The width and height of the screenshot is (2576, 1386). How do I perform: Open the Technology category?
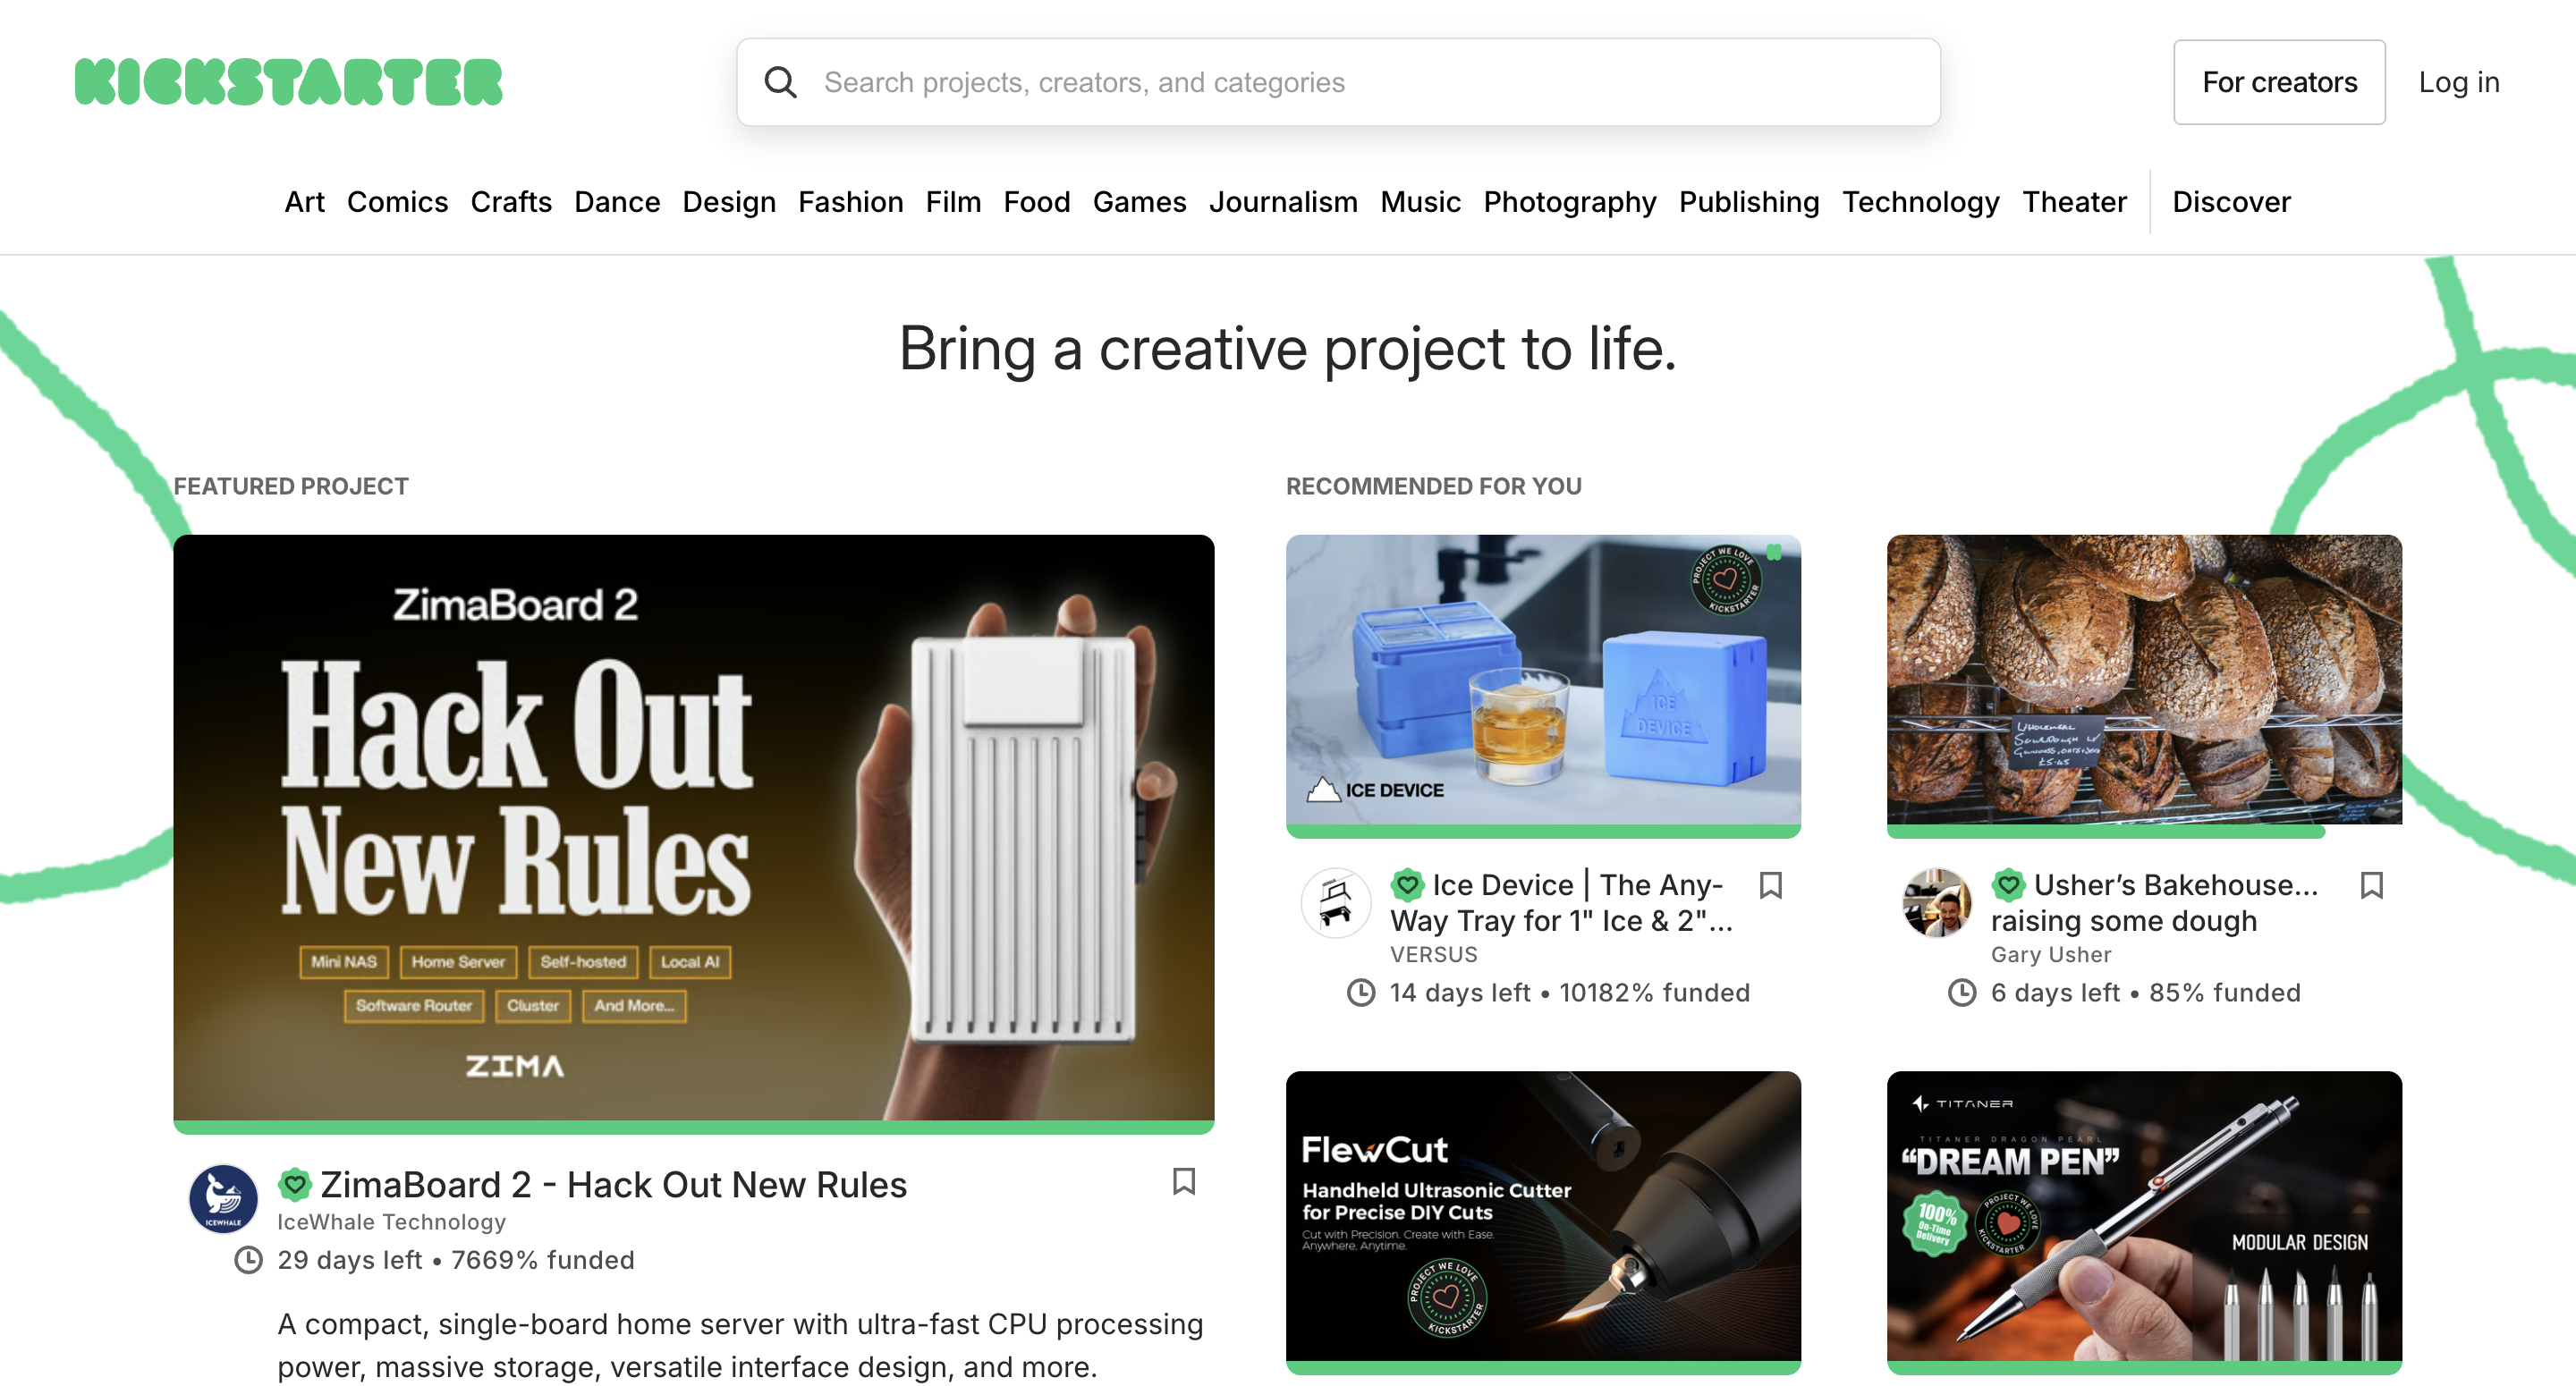1921,202
